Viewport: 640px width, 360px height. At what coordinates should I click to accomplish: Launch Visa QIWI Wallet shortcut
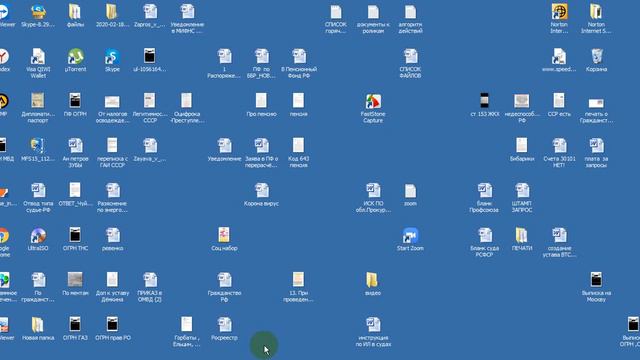click(x=38, y=57)
